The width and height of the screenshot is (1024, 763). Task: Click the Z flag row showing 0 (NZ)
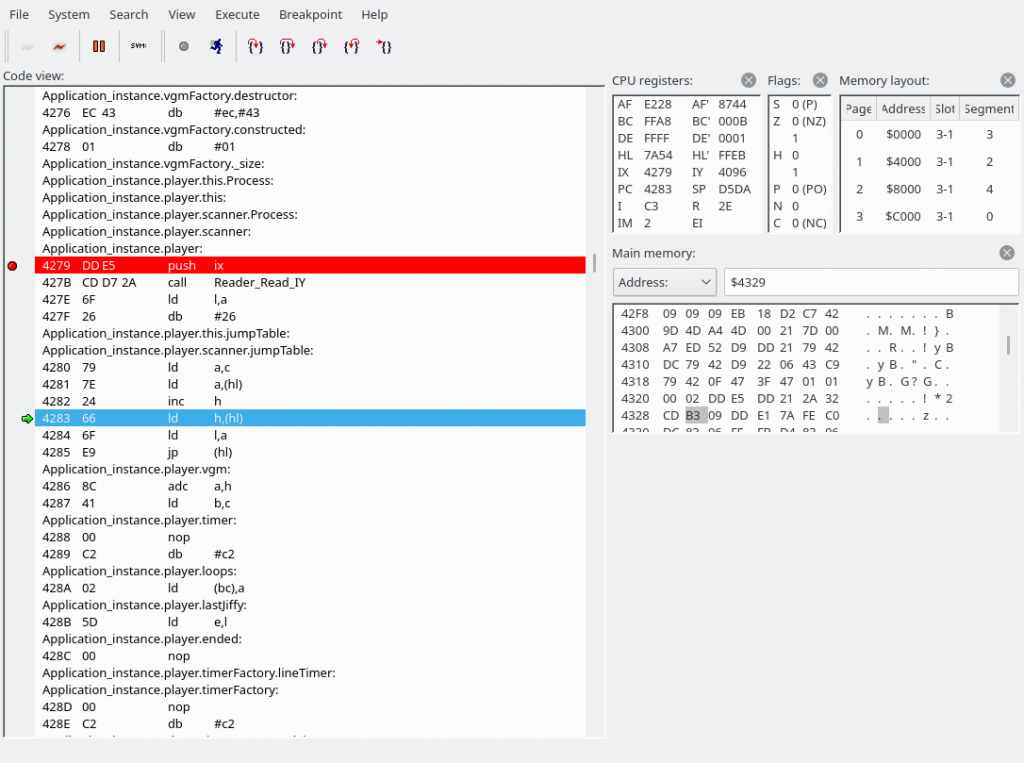[799, 121]
